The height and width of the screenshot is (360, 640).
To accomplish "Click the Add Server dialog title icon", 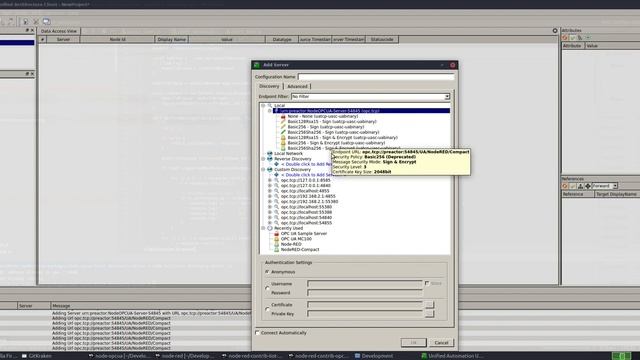I will [x=257, y=65].
